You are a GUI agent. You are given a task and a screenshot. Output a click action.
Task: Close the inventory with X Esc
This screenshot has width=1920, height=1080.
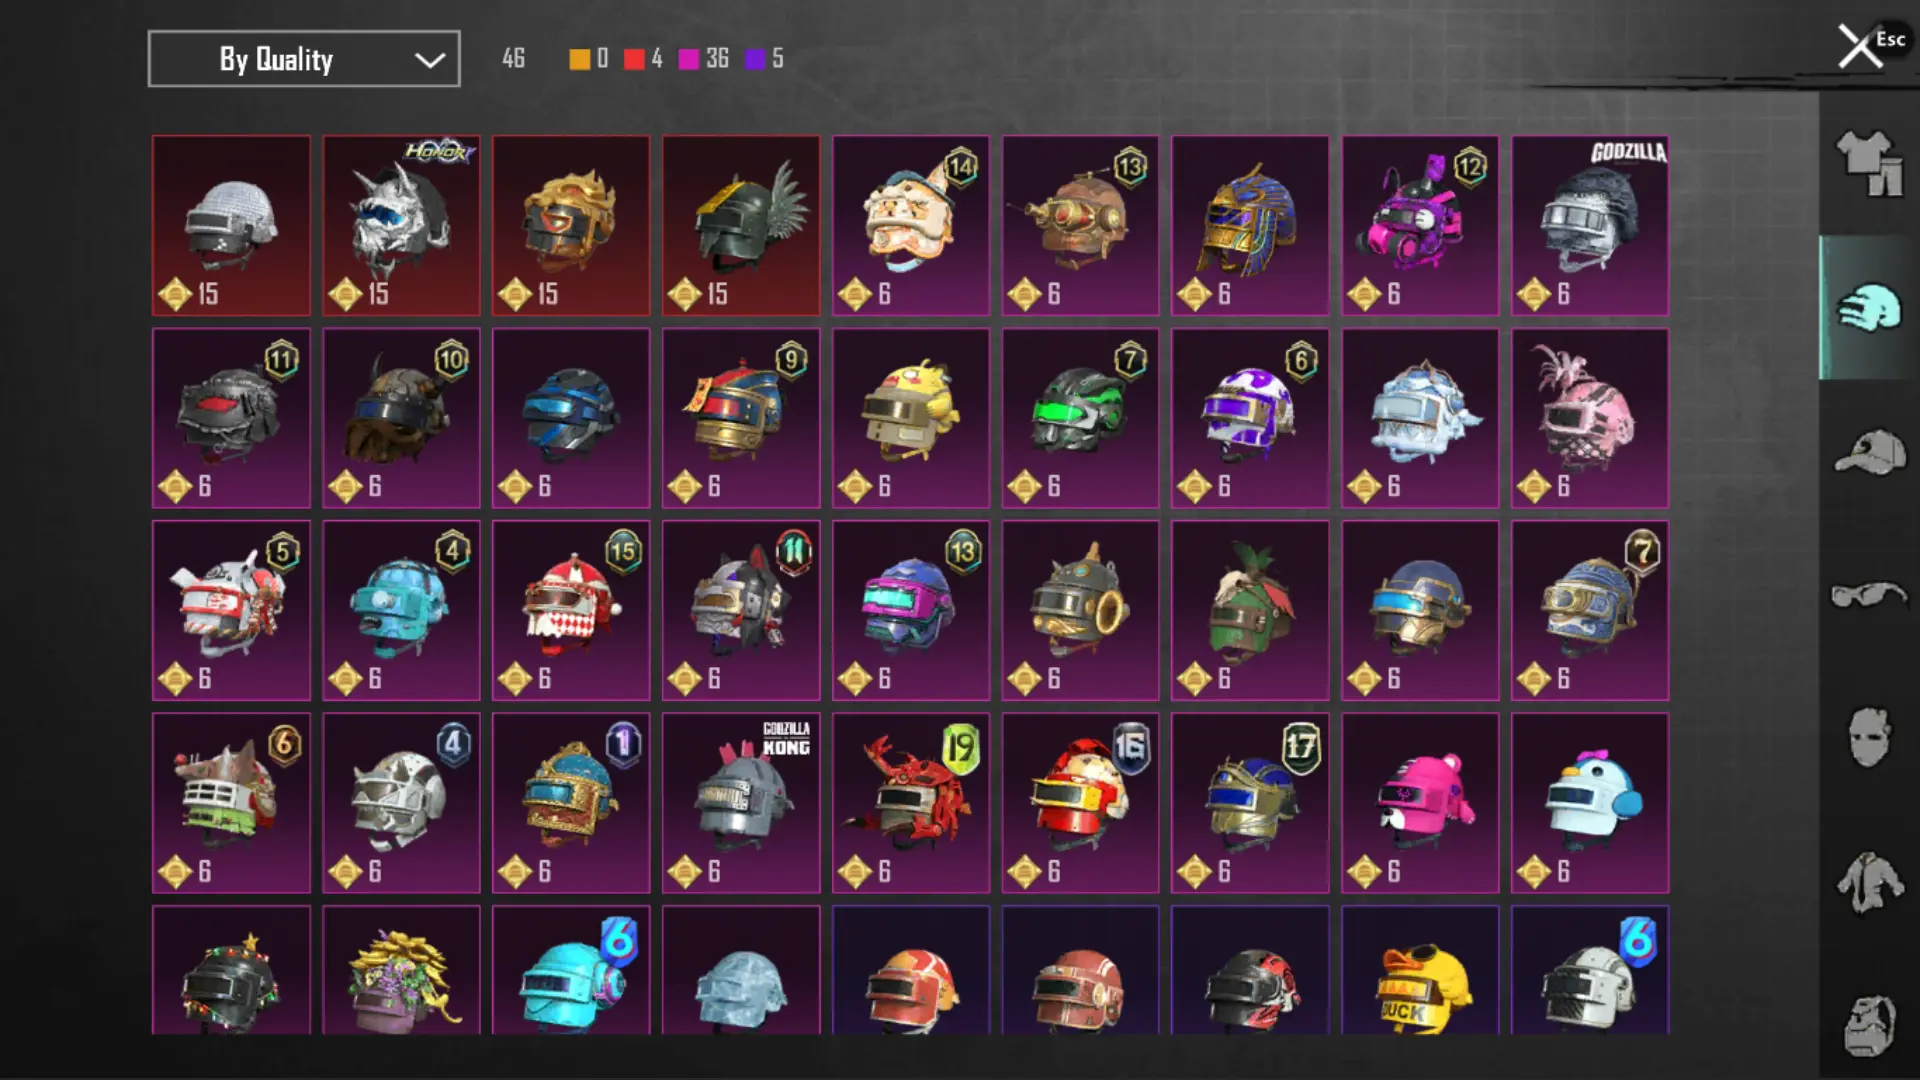[1870, 45]
